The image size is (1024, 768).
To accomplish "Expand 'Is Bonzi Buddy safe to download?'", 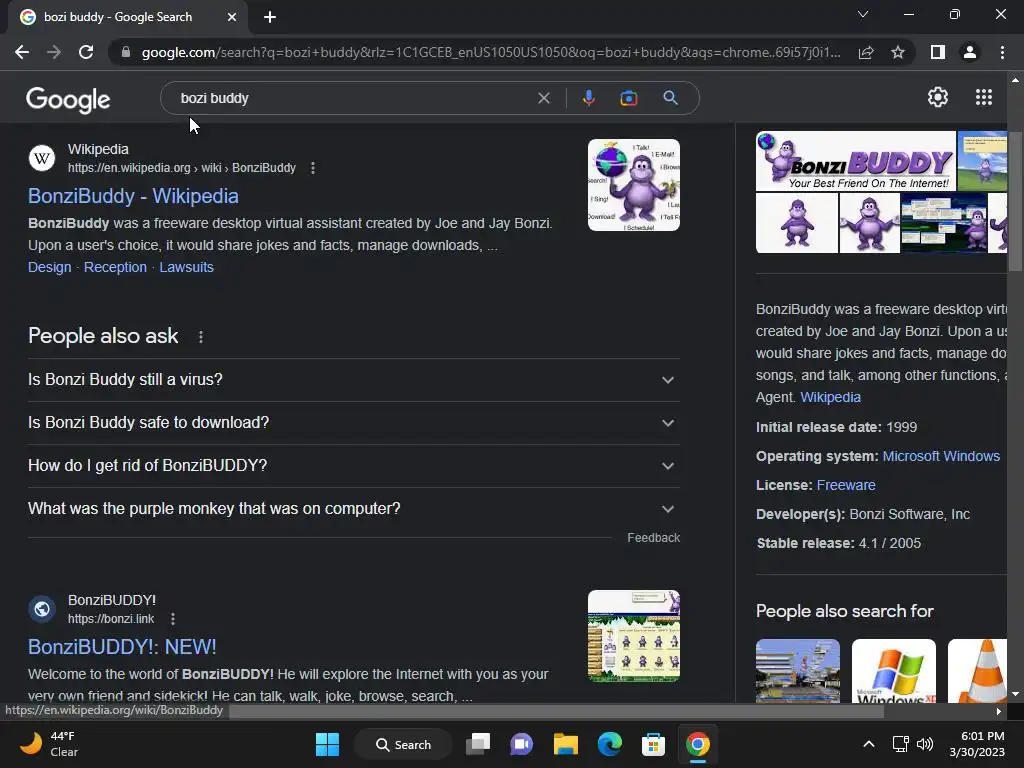I will 353,423.
